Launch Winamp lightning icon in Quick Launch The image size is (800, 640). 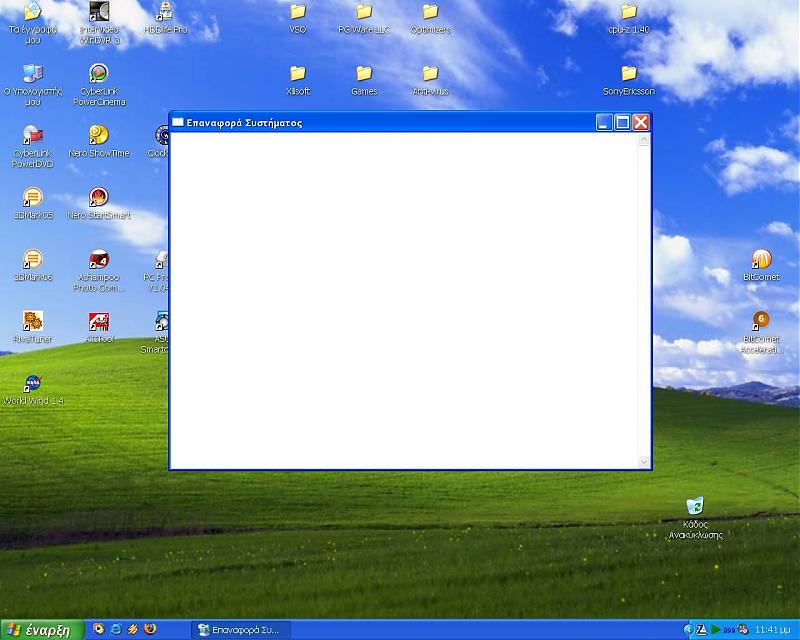(133, 629)
